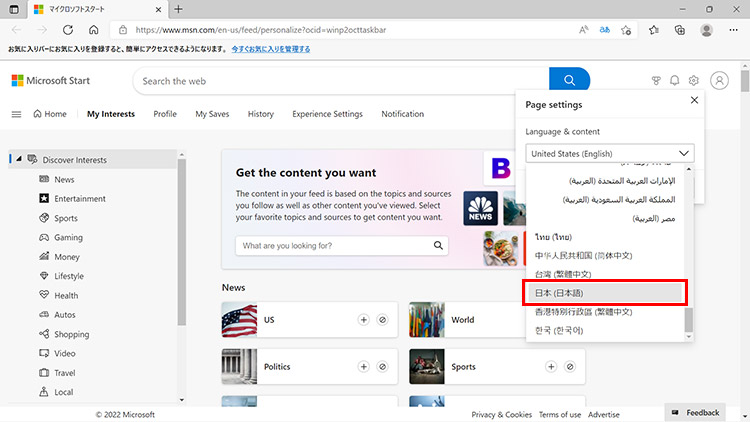
Task: Click the rewards trophy icon
Action: tap(656, 81)
